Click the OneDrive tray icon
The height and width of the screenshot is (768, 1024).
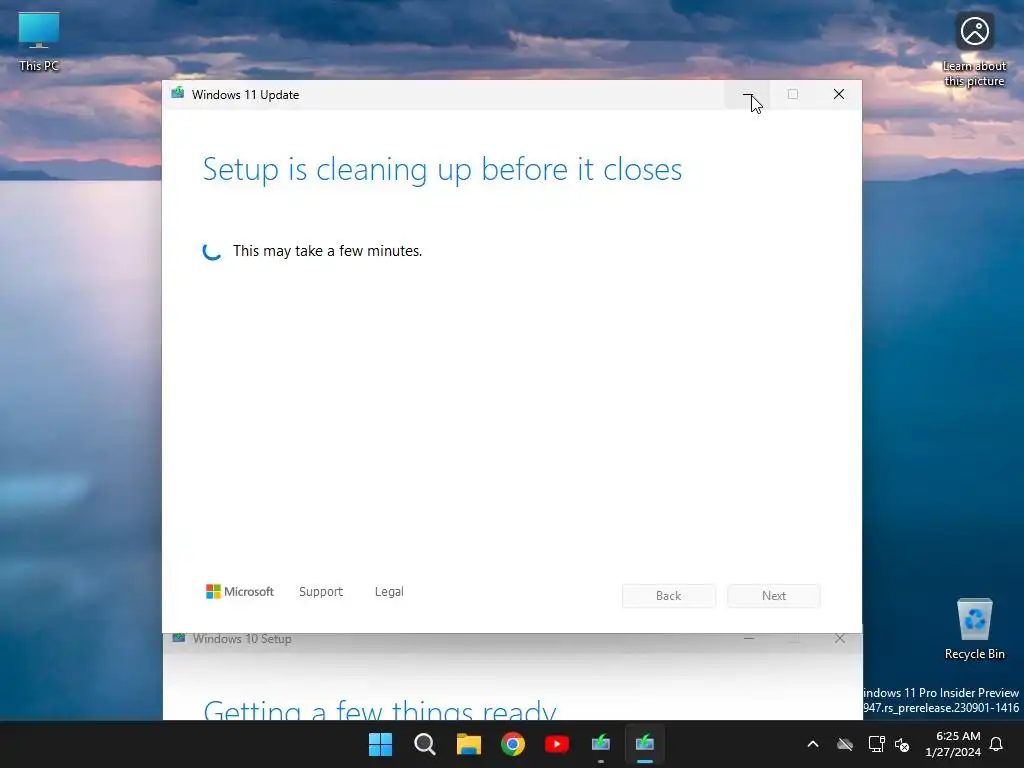(x=845, y=744)
